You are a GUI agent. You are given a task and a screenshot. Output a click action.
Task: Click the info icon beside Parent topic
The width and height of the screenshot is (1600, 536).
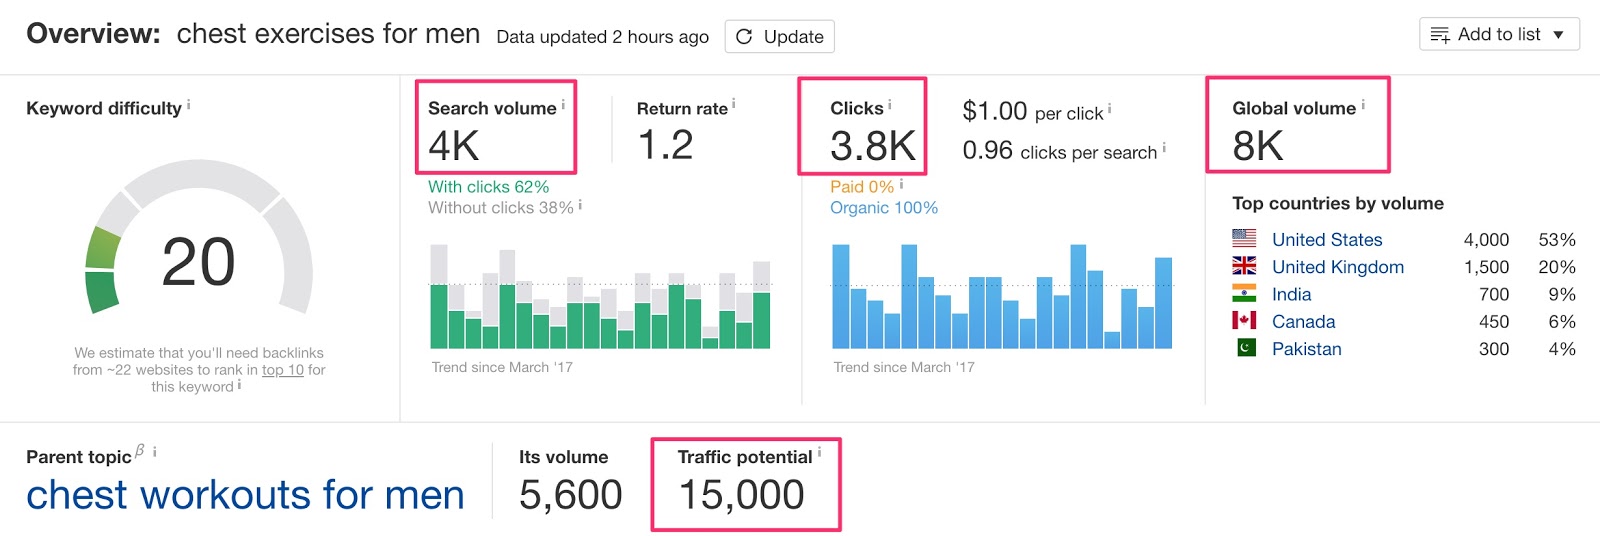155,452
